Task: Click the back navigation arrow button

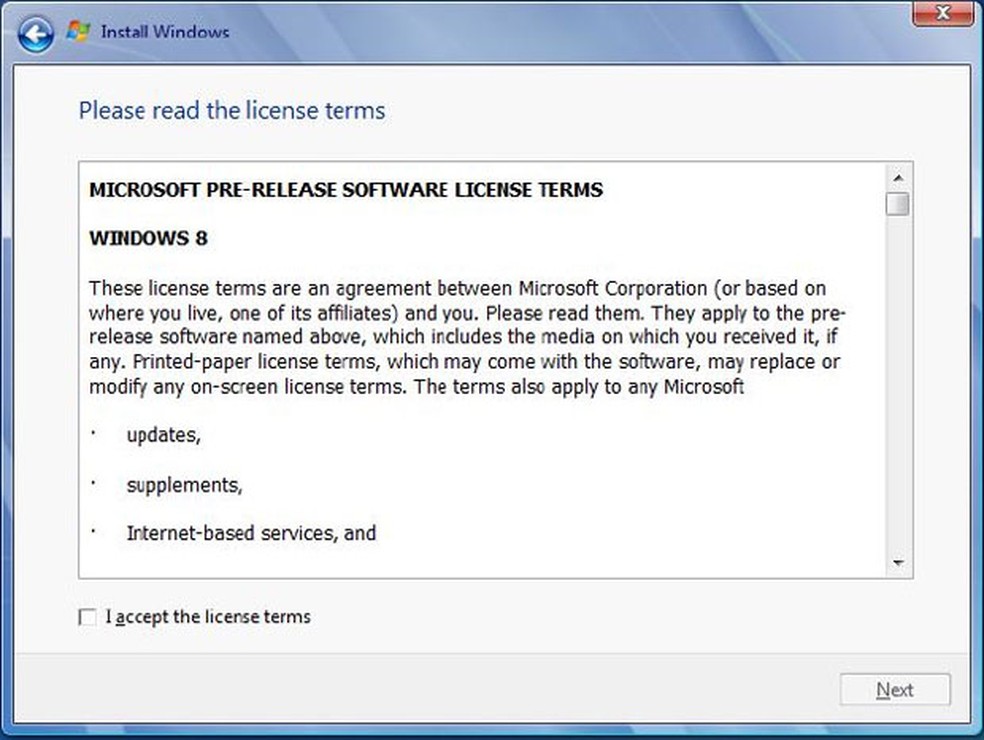Action: point(34,34)
